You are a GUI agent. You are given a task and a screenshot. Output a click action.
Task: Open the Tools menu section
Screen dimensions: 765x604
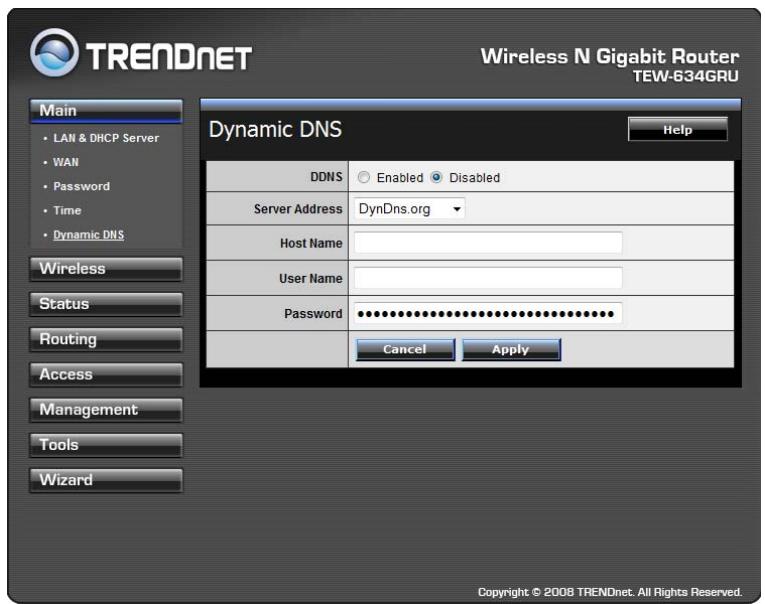click(x=106, y=445)
